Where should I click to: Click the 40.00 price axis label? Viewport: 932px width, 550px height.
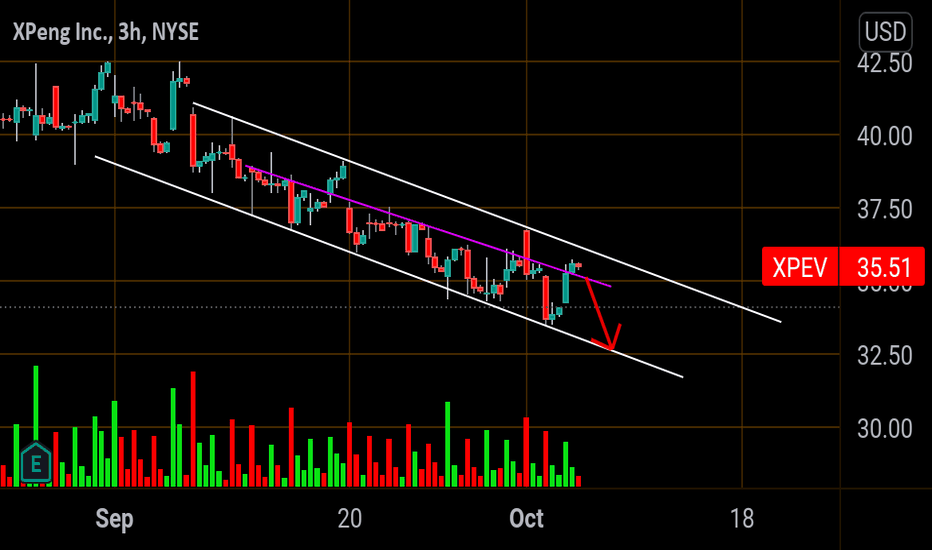point(884,136)
